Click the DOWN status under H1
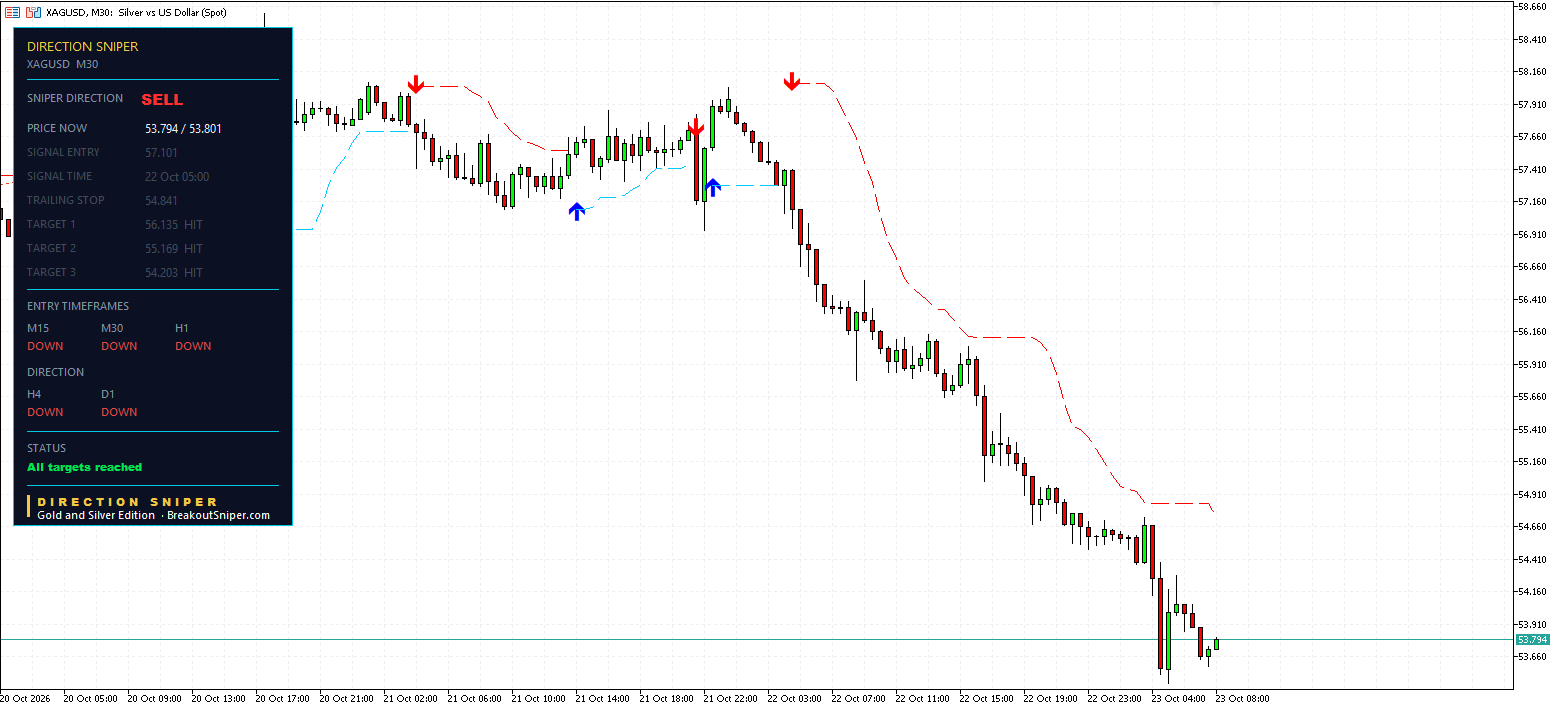This screenshot has width=1560, height=710. 193,346
